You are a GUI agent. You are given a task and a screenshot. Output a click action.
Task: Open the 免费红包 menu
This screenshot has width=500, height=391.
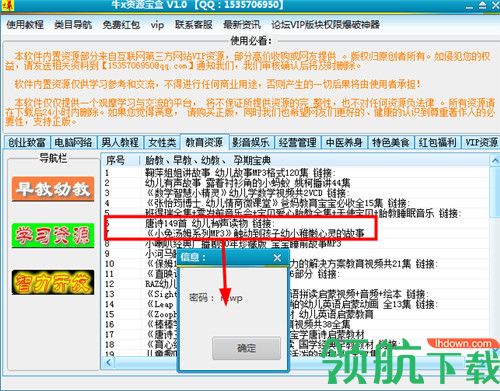121,25
